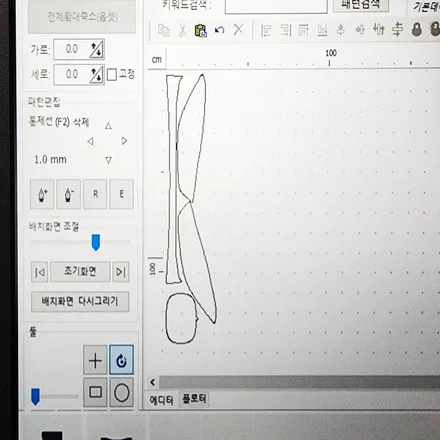
Task: Switch to the 에디터 tab
Action: pos(161,400)
